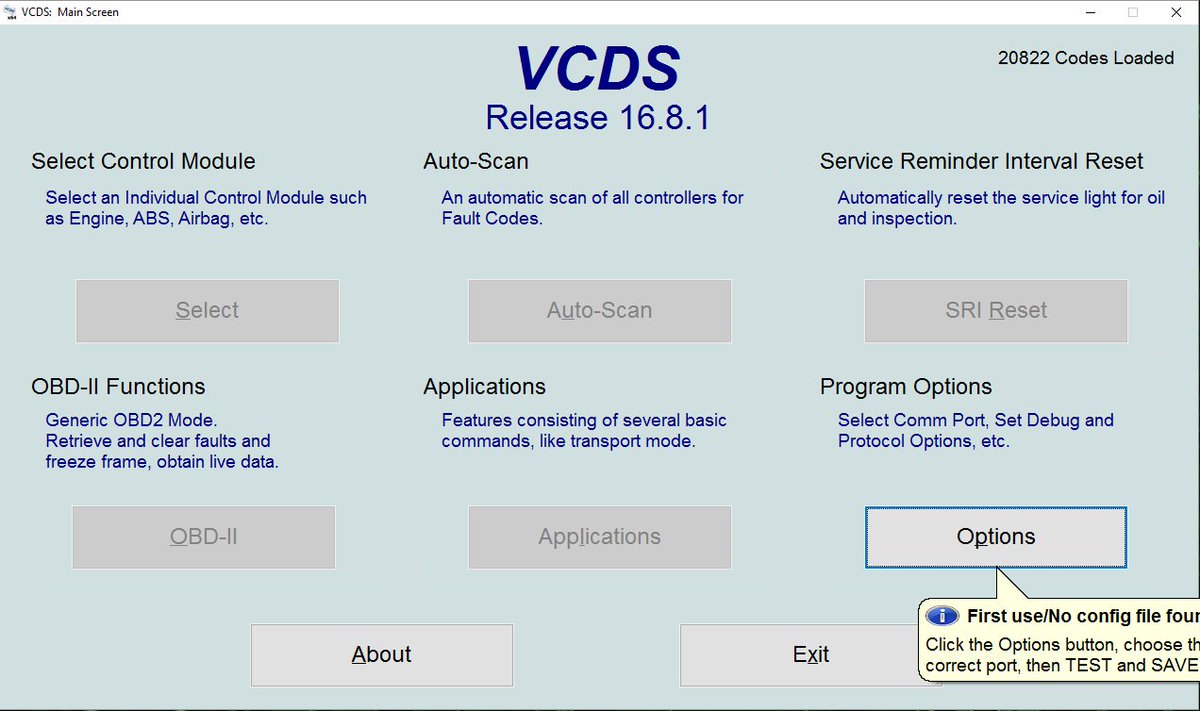Click the VCDS title bar app icon
Image resolution: width=1200 pixels, height=711 pixels.
tap(10, 12)
